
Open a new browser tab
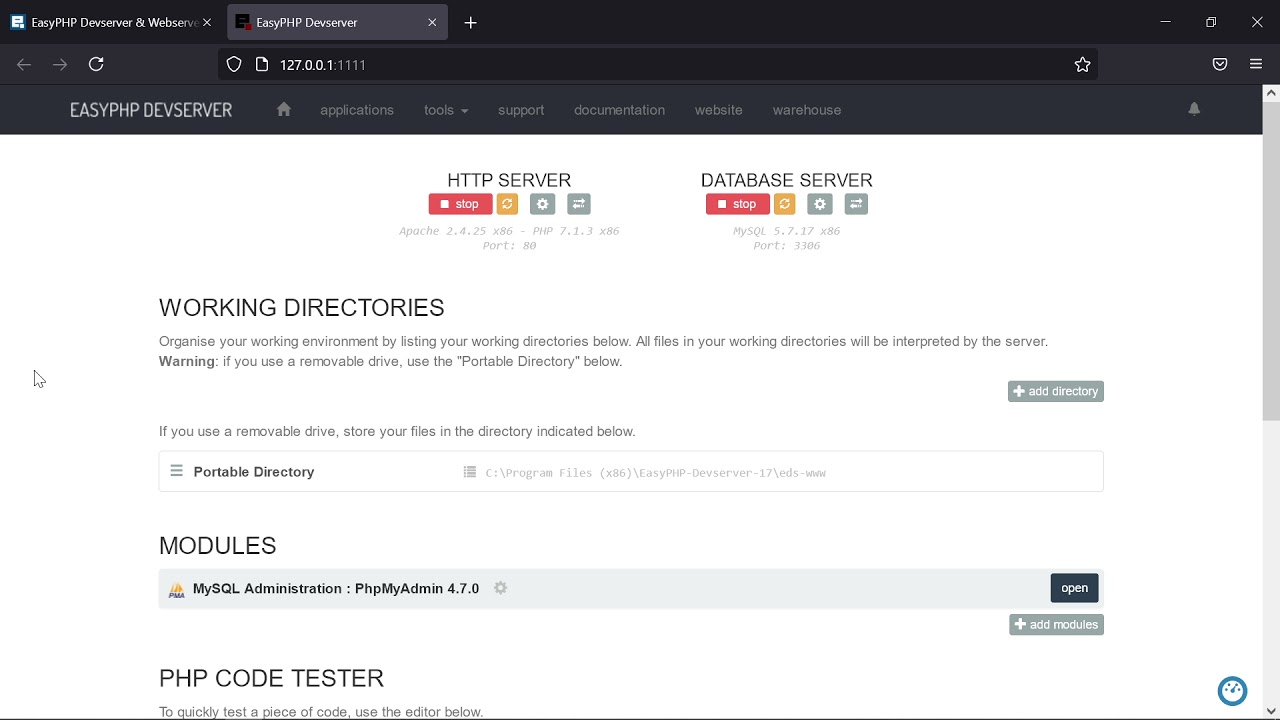(x=472, y=23)
